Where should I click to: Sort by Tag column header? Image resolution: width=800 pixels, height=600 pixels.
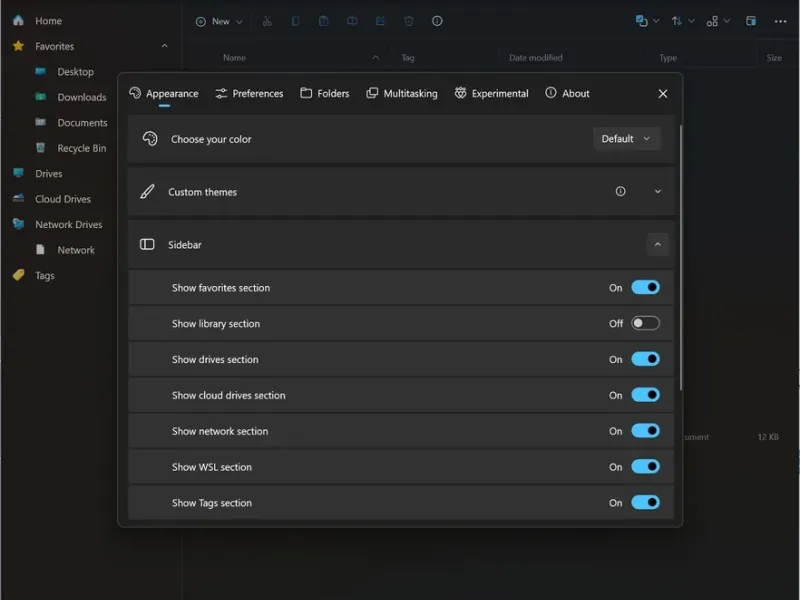pos(408,58)
